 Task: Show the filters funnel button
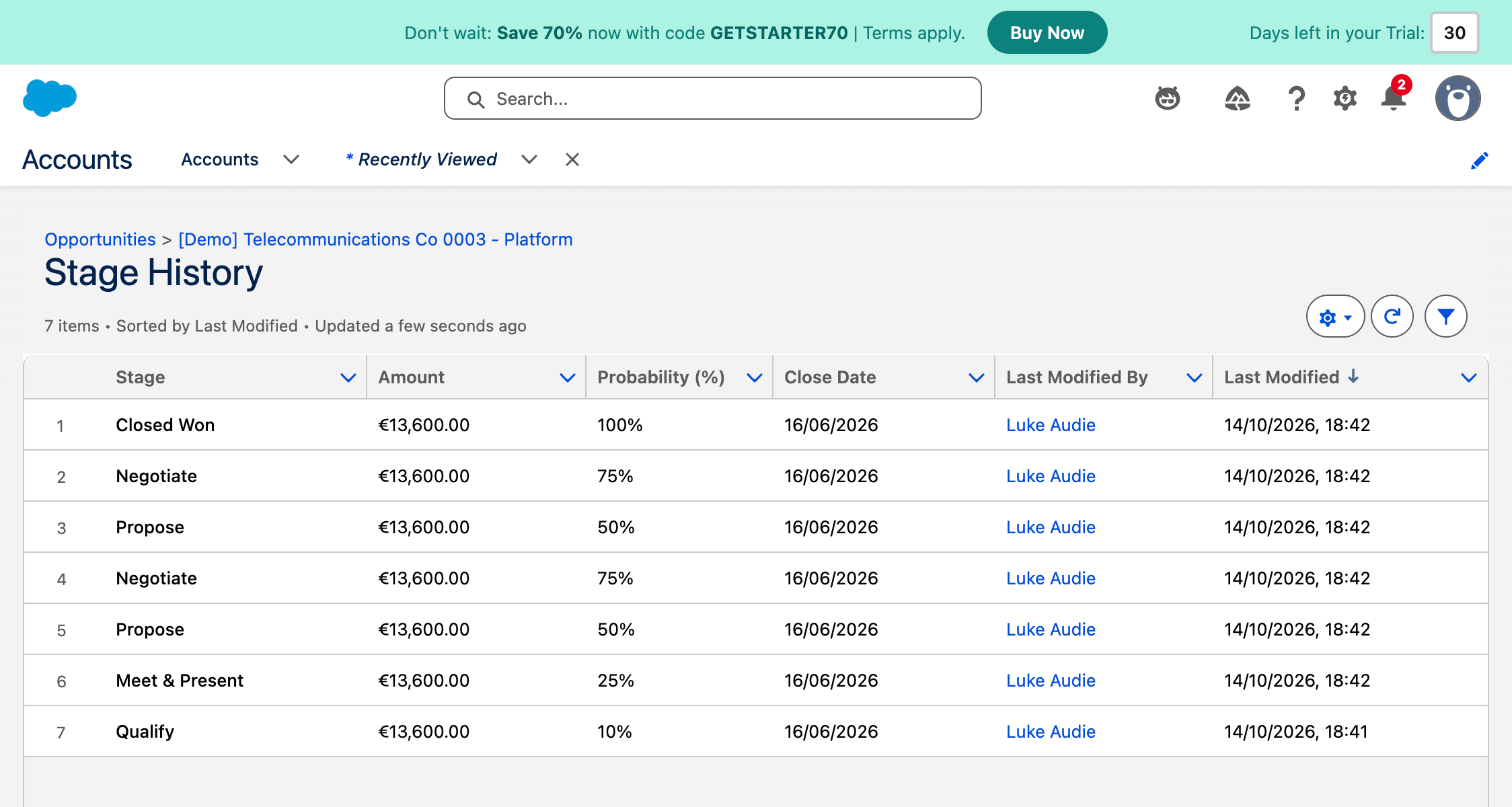click(1446, 317)
